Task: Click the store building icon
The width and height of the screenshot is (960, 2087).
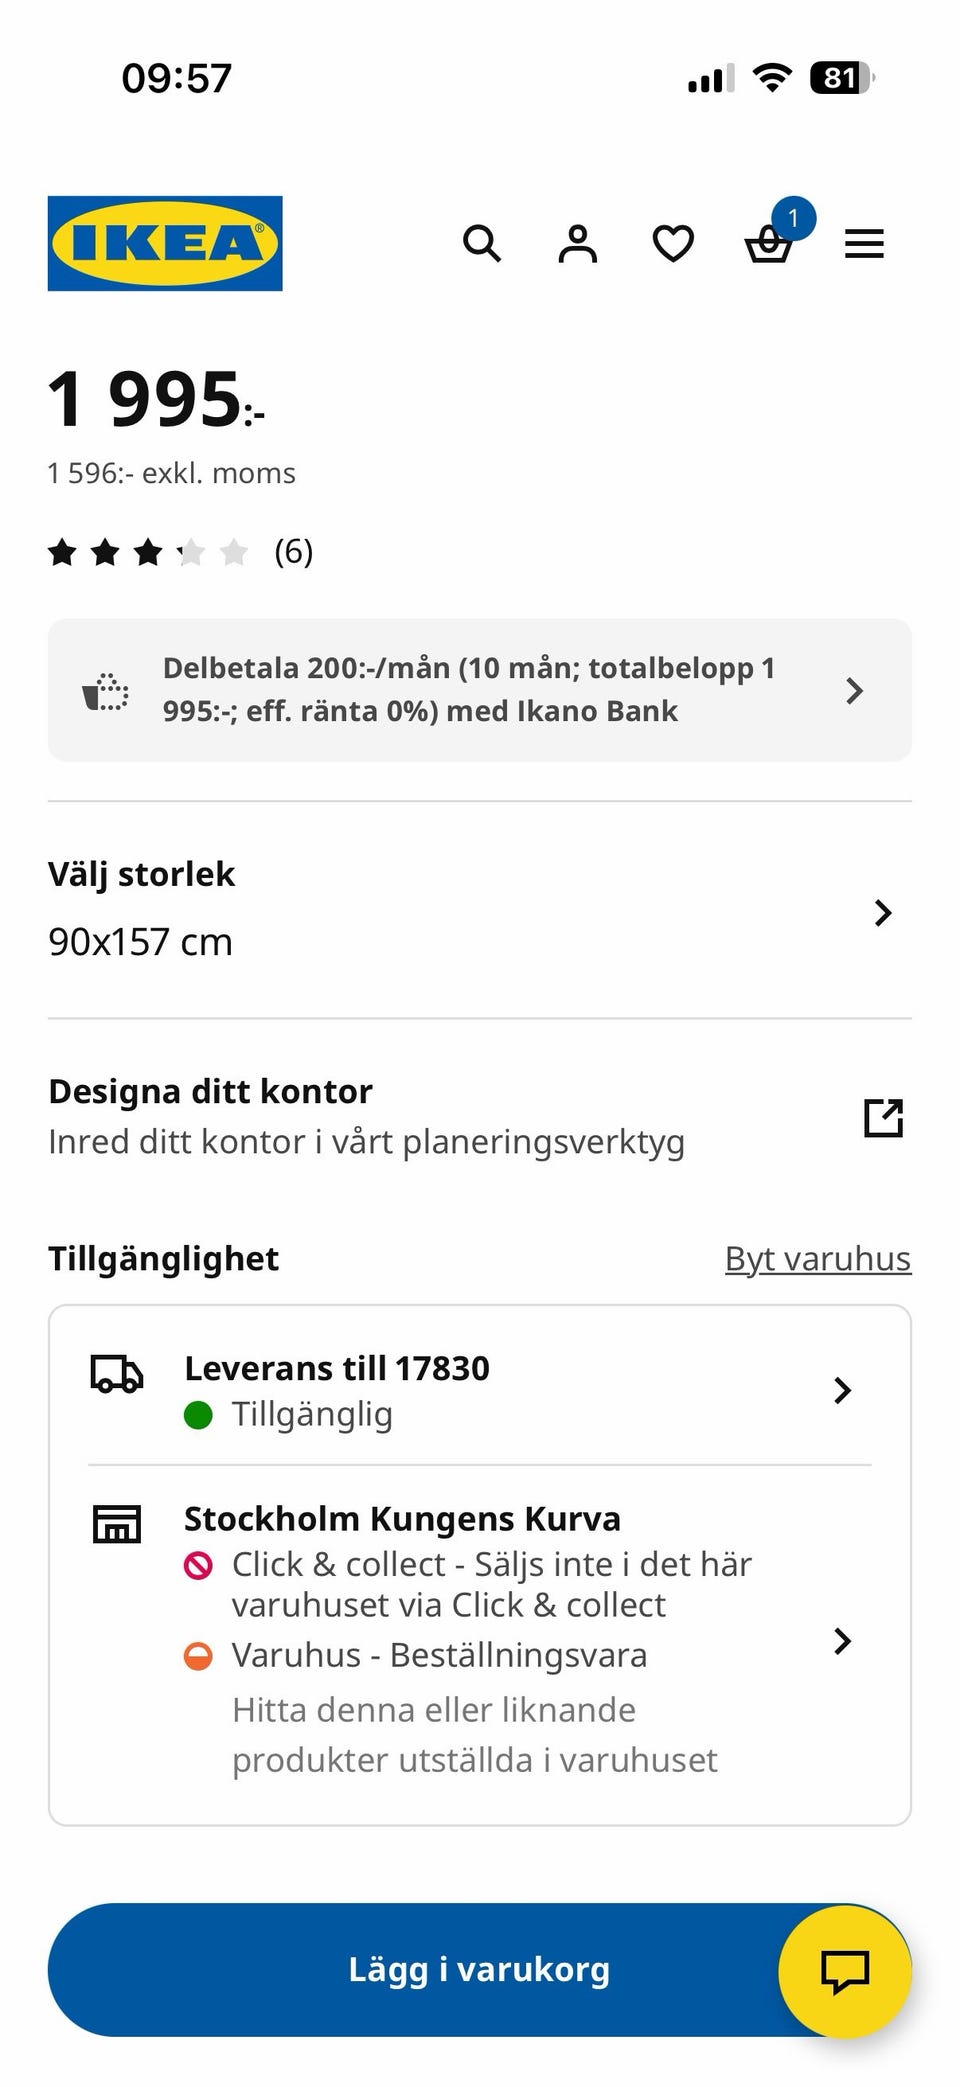Action: (117, 1524)
